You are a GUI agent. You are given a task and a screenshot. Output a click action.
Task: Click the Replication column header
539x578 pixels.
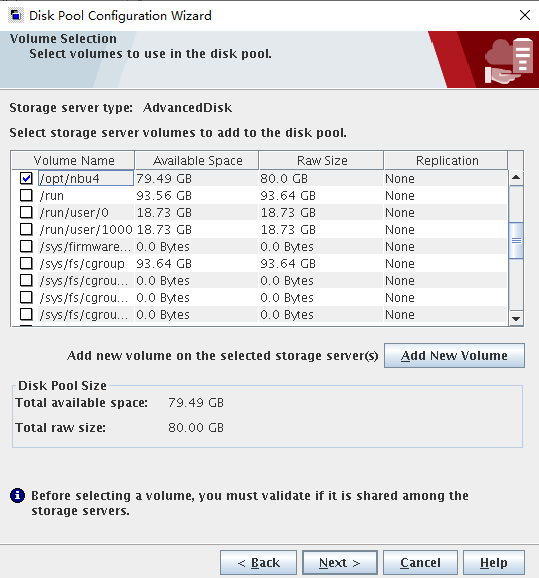(446, 161)
